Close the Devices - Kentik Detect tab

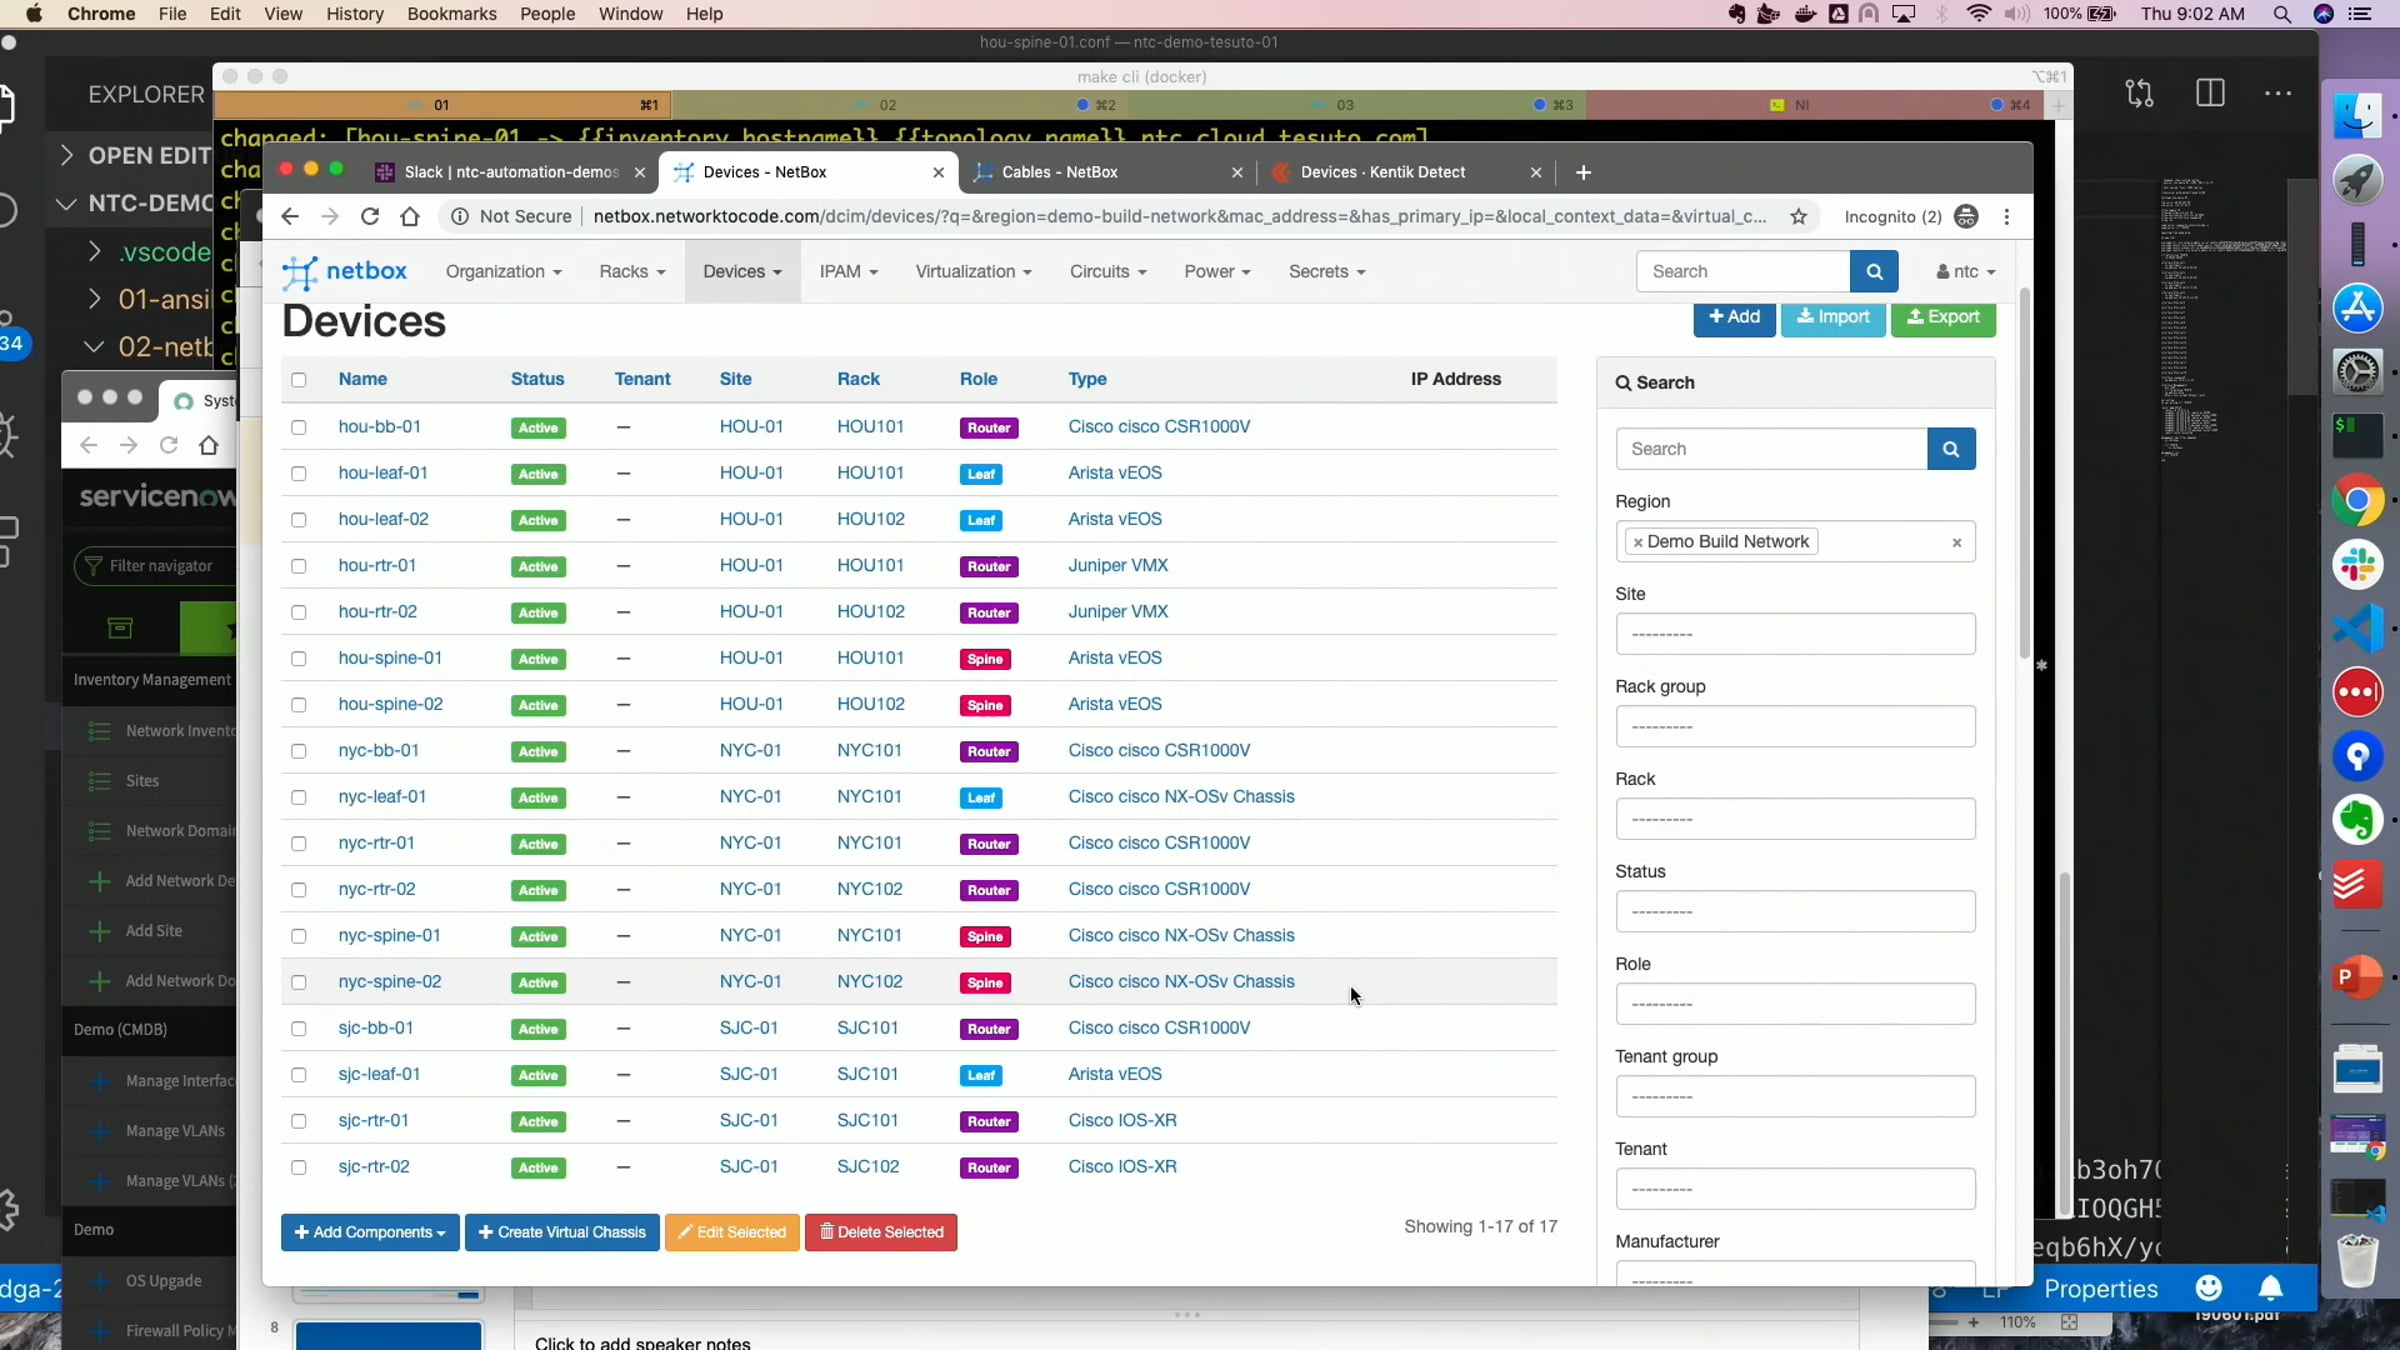pyautogui.click(x=1536, y=172)
